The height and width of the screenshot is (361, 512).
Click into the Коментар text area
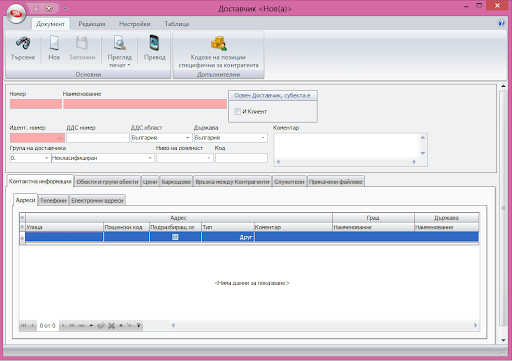click(346, 146)
